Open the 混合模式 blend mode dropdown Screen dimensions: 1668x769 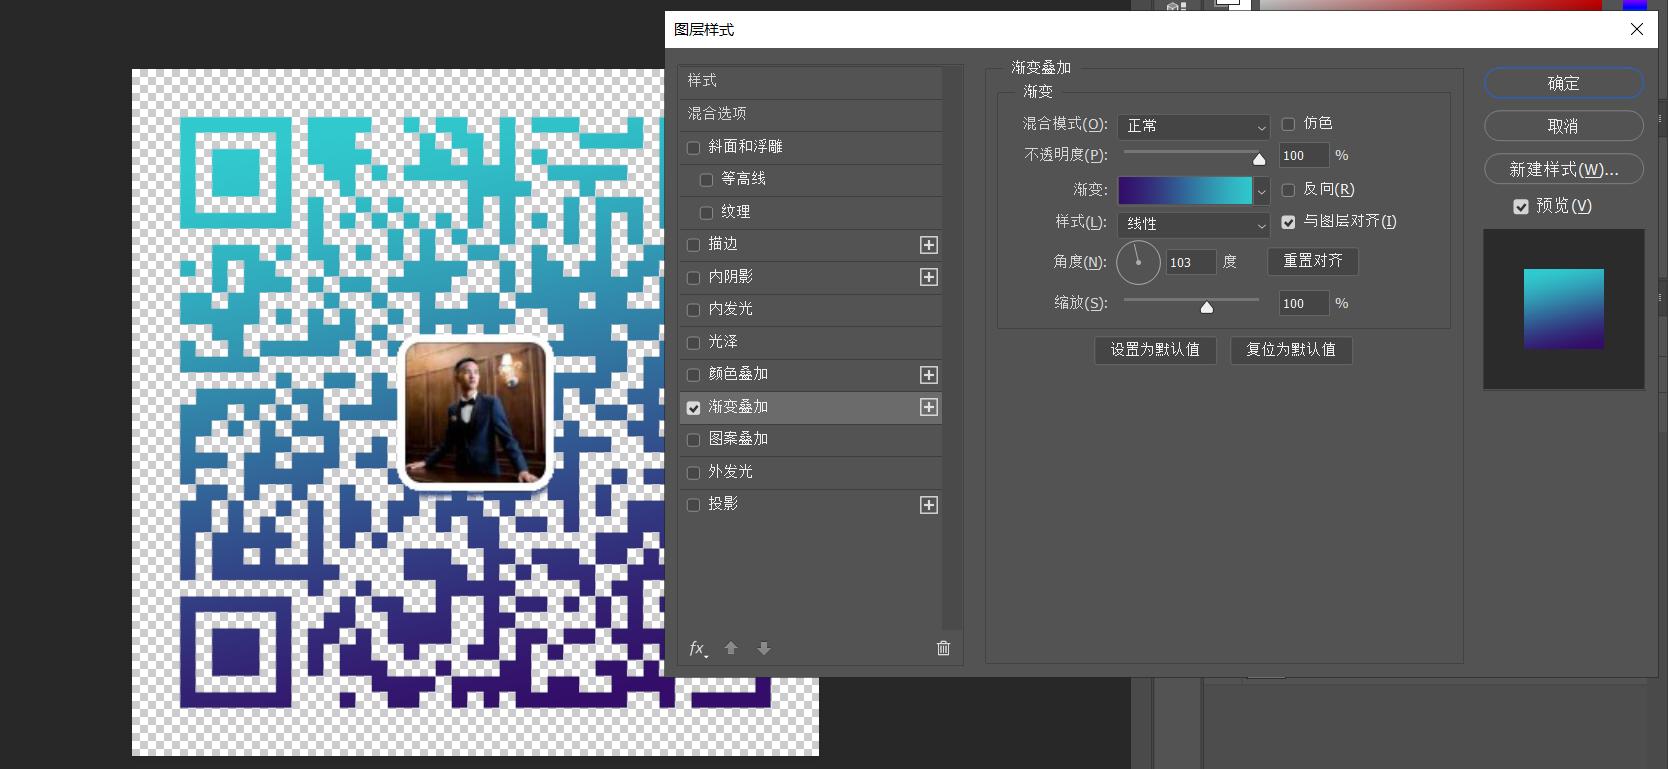pos(1194,126)
